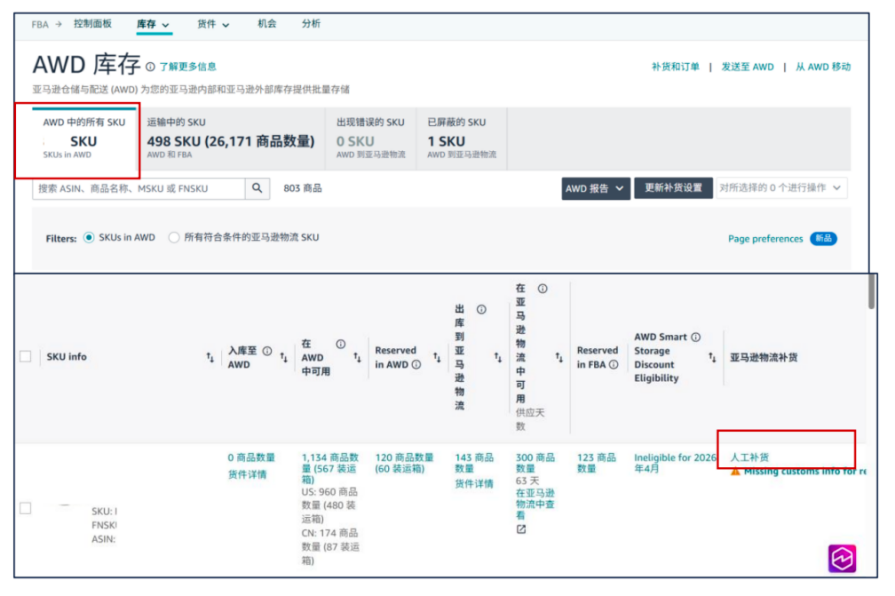Image resolution: width=895 pixels, height=596 pixels.
Task: Click the 新品 badge beside Page preferences
Action: coord(823,239)
